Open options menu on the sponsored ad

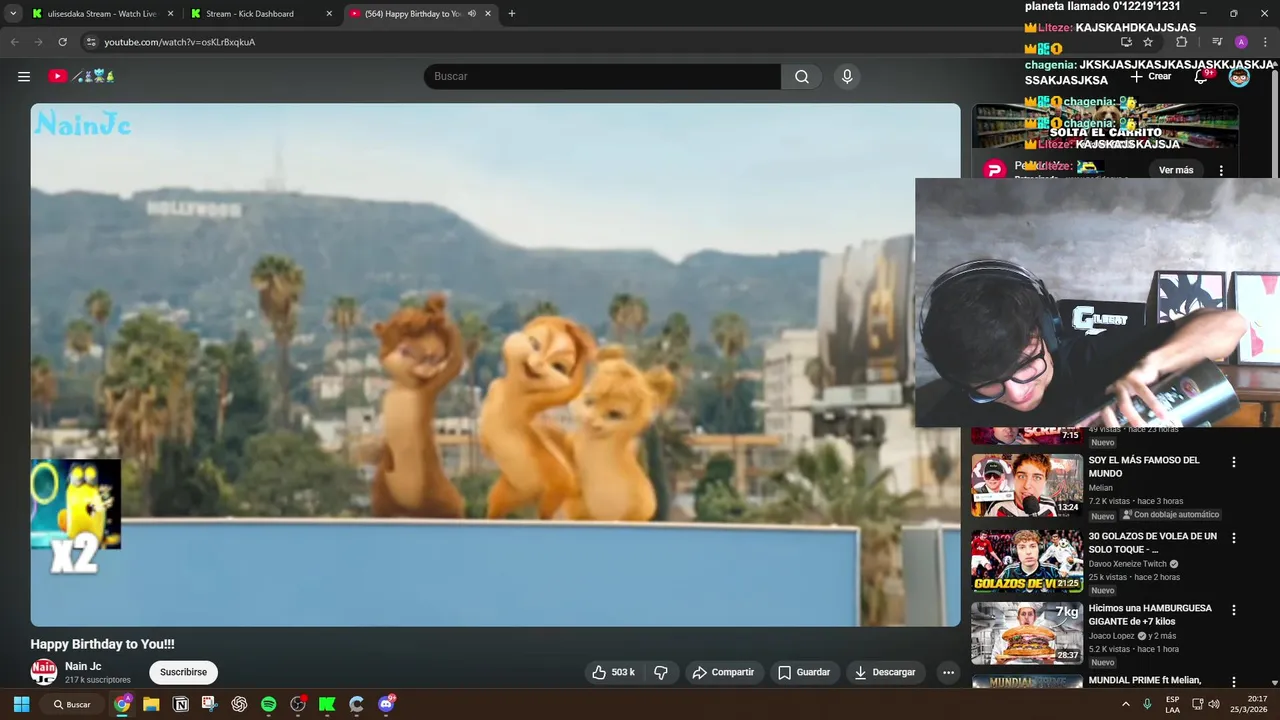[1221, 170]
